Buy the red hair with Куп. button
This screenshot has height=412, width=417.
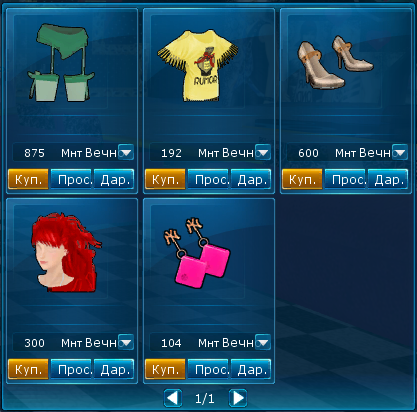(28, 369)
